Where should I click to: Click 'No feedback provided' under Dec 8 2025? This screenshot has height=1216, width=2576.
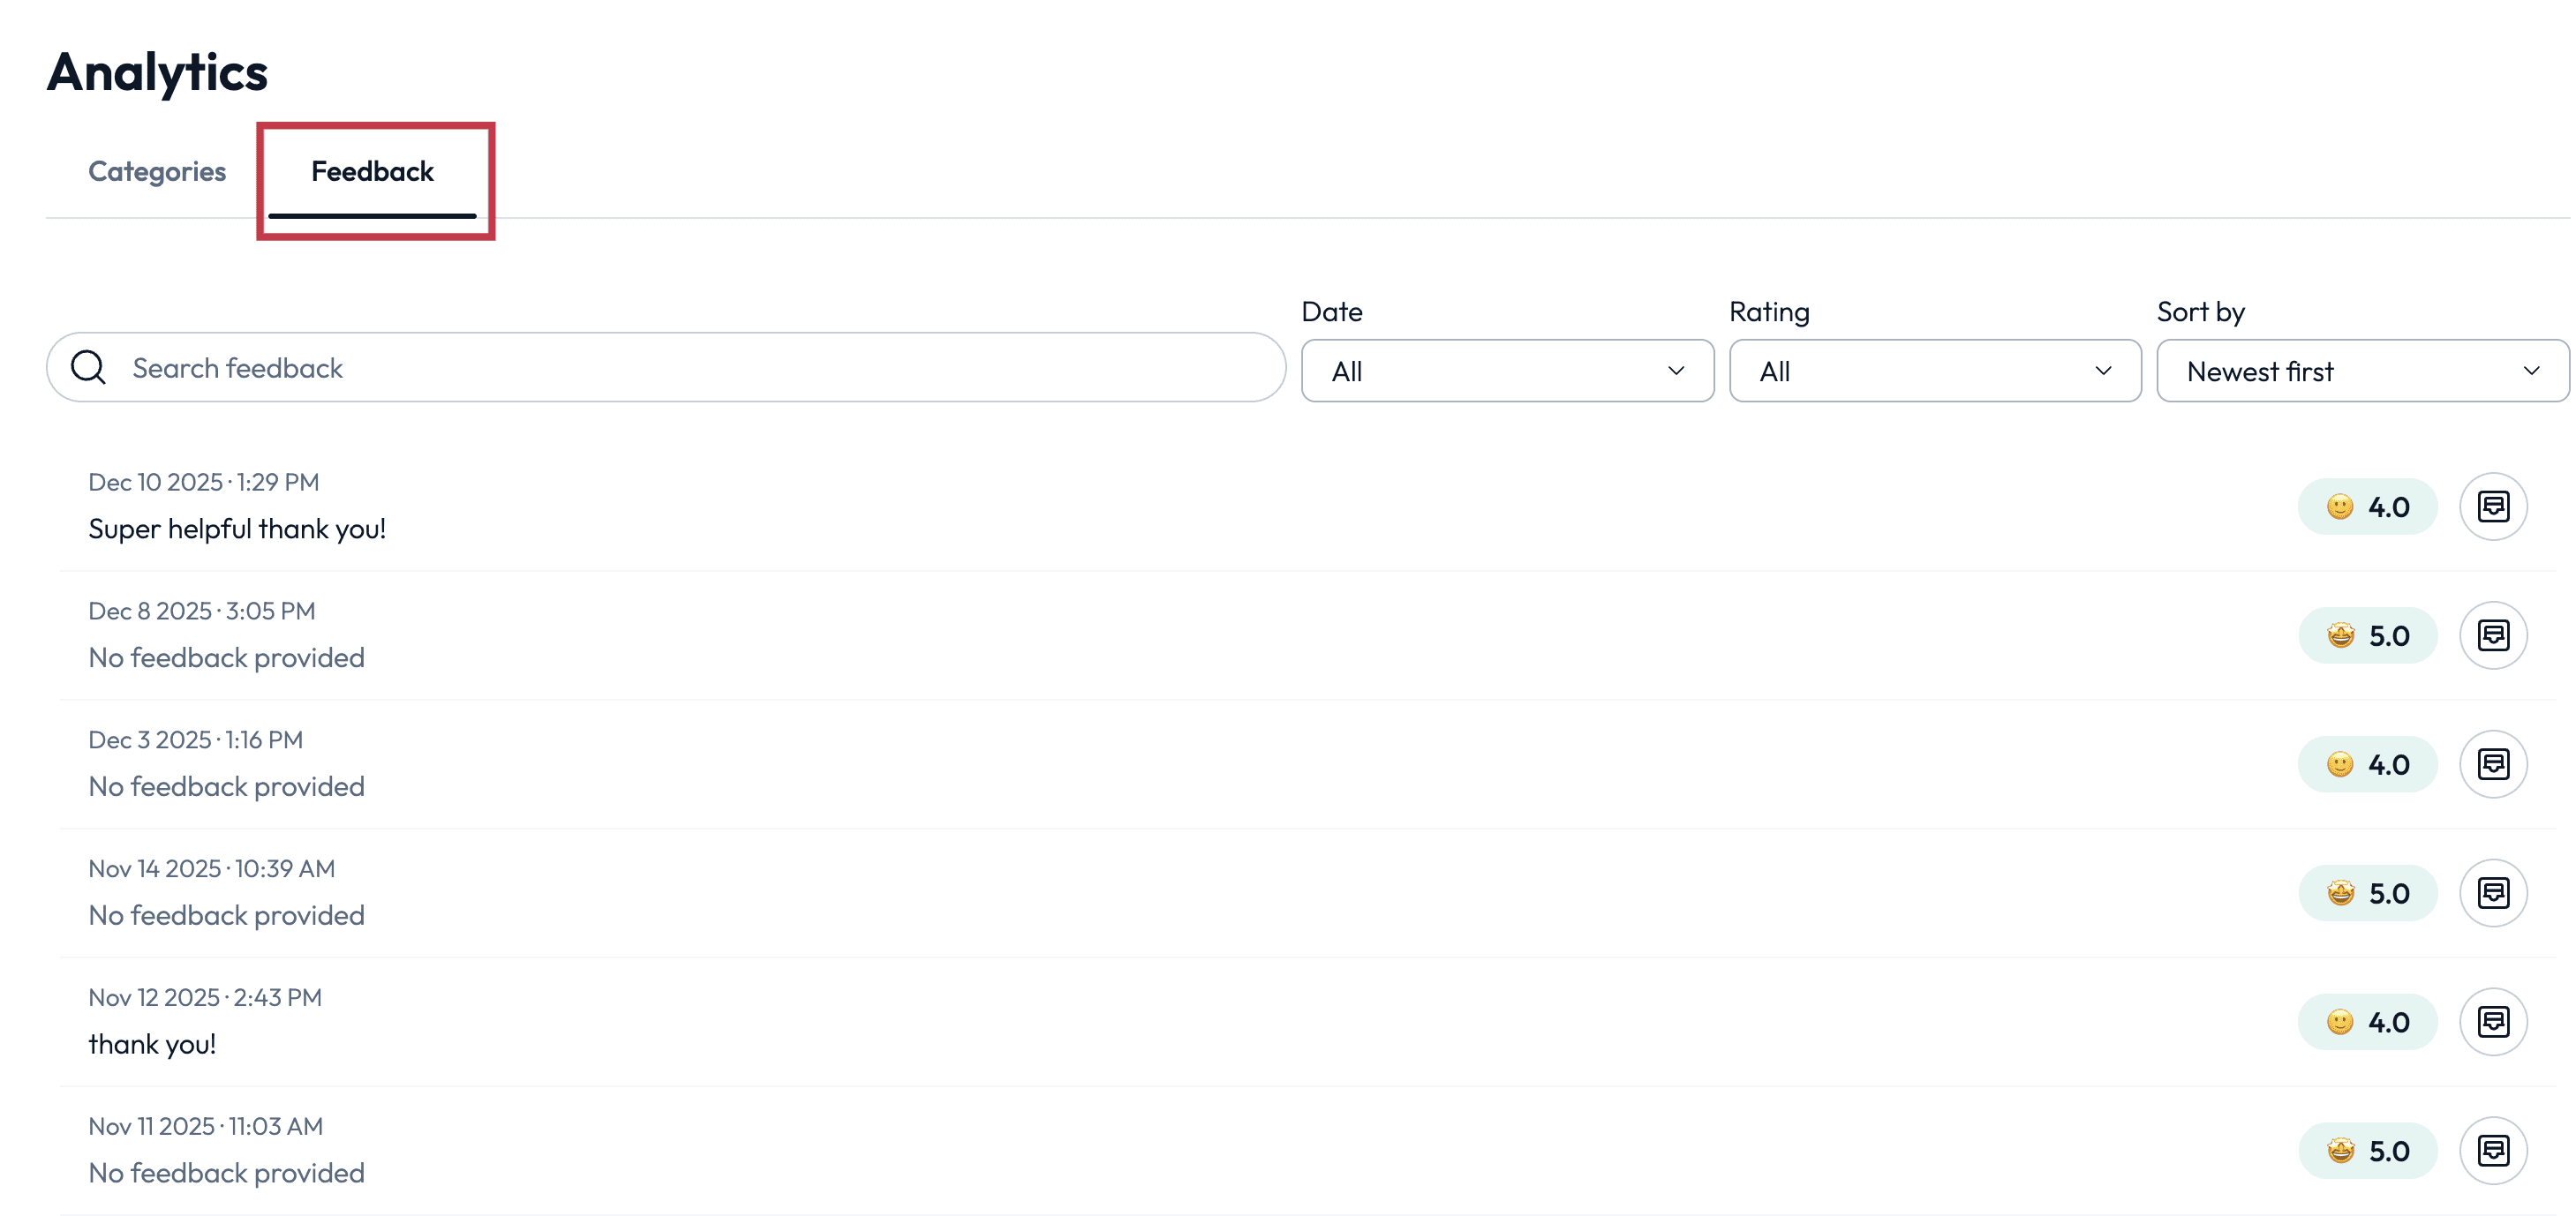tap(227, 658)
